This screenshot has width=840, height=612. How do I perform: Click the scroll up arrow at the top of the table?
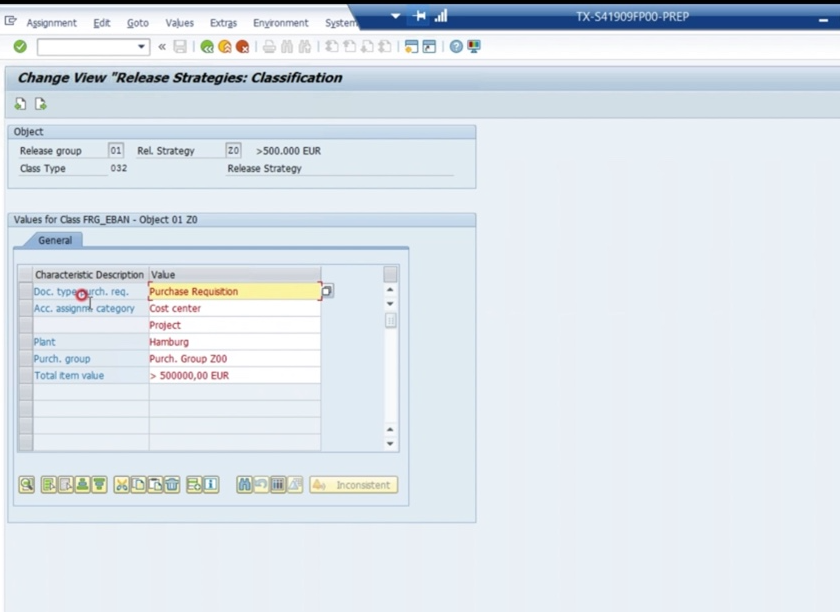point(391,290)
